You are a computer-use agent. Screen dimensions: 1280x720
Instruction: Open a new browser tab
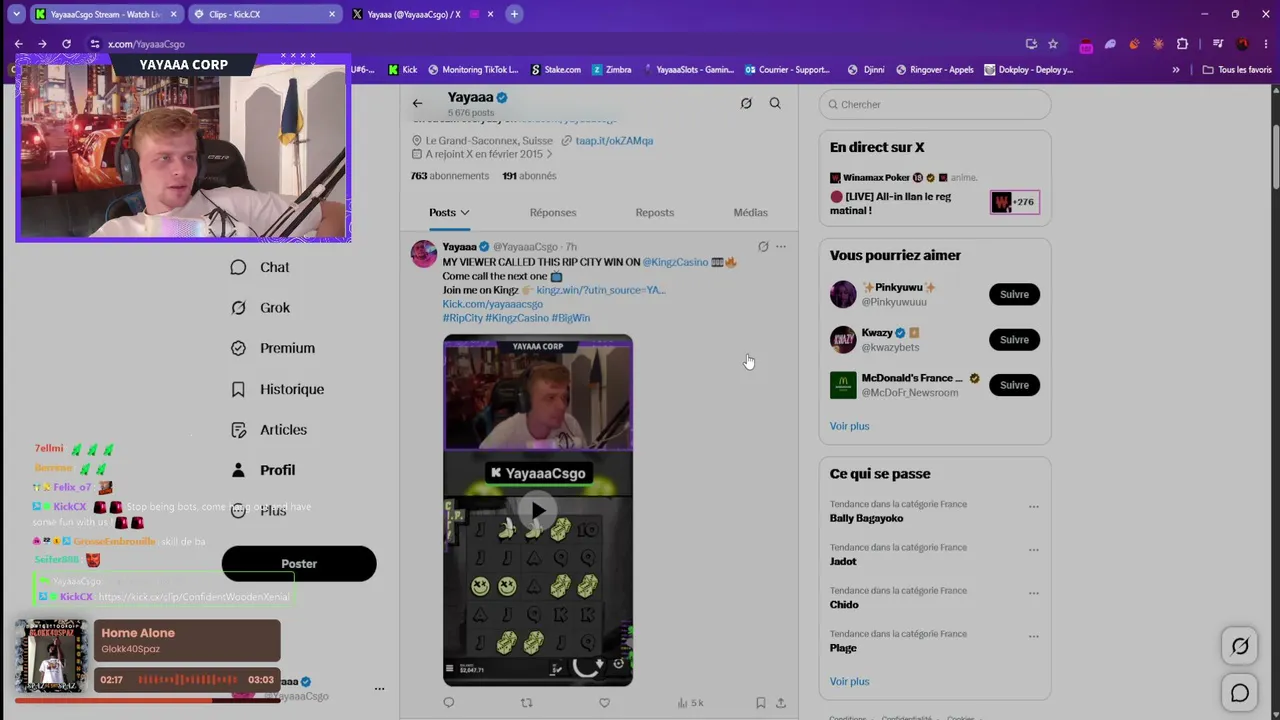514,14
